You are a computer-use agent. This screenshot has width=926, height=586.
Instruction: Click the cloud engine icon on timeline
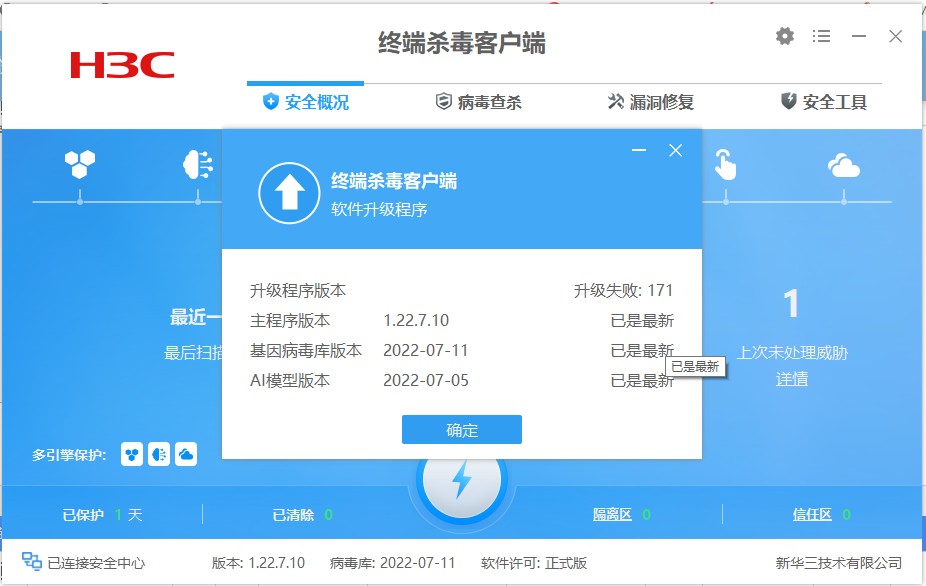843,165
